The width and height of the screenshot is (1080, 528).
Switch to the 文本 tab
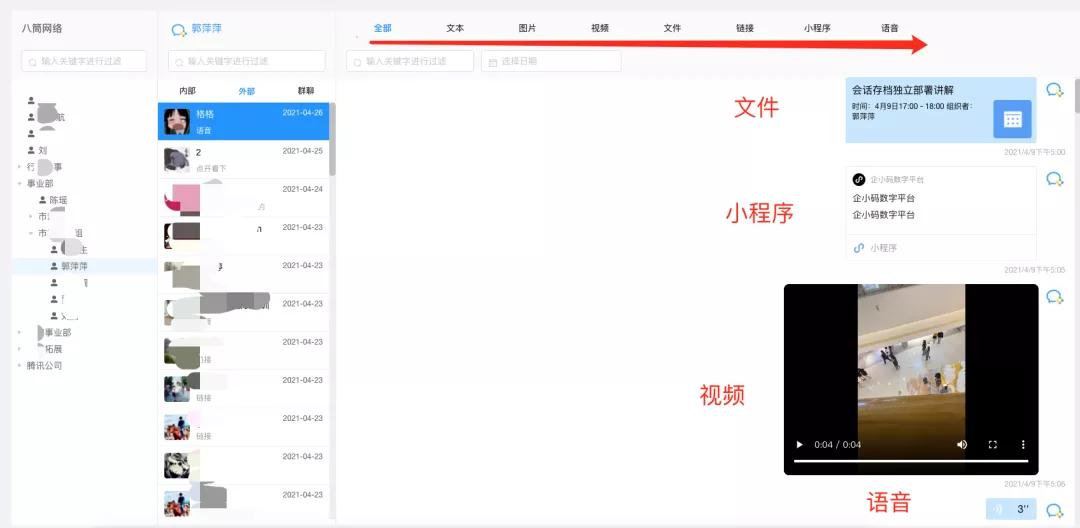pyautogui.click(x=455, y=28)
